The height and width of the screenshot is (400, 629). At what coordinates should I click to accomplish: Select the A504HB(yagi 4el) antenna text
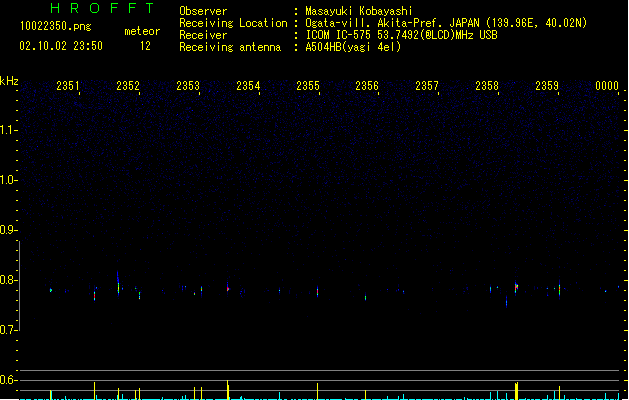coord(353,47)
